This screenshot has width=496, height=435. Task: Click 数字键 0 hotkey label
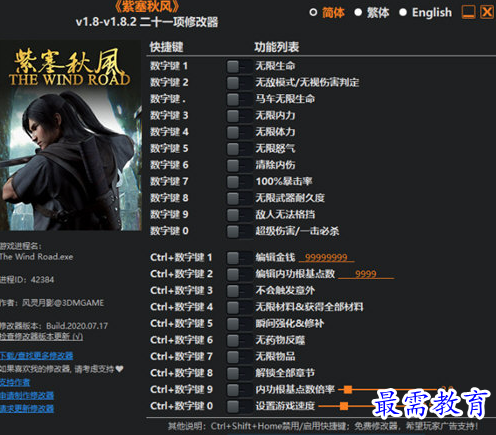[x=169, y=231]
